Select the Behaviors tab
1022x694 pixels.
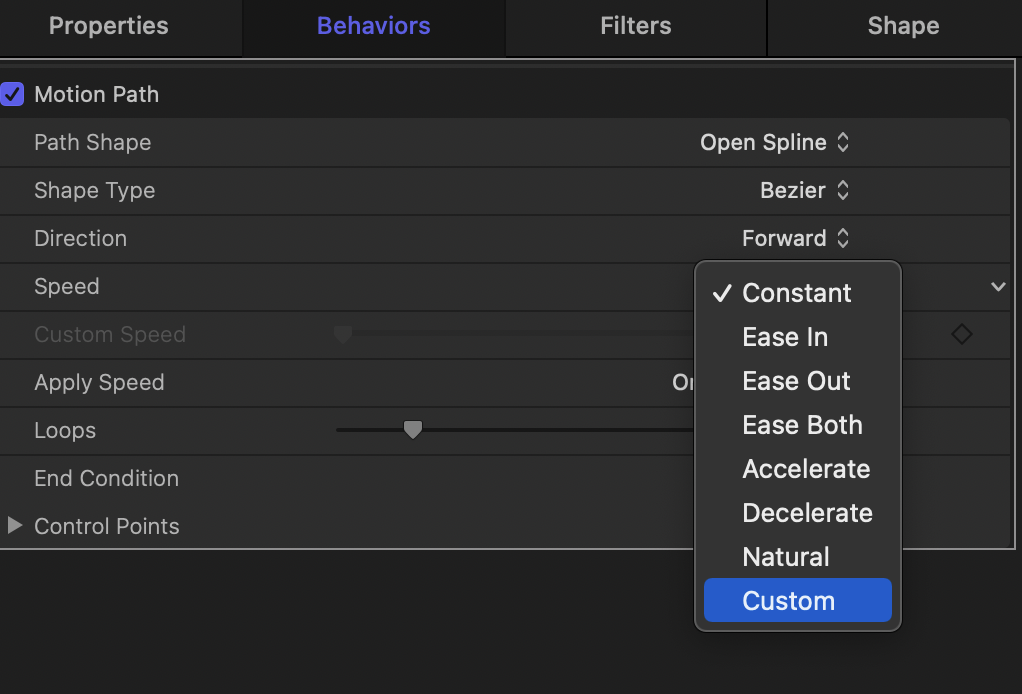tap(373, 26)
